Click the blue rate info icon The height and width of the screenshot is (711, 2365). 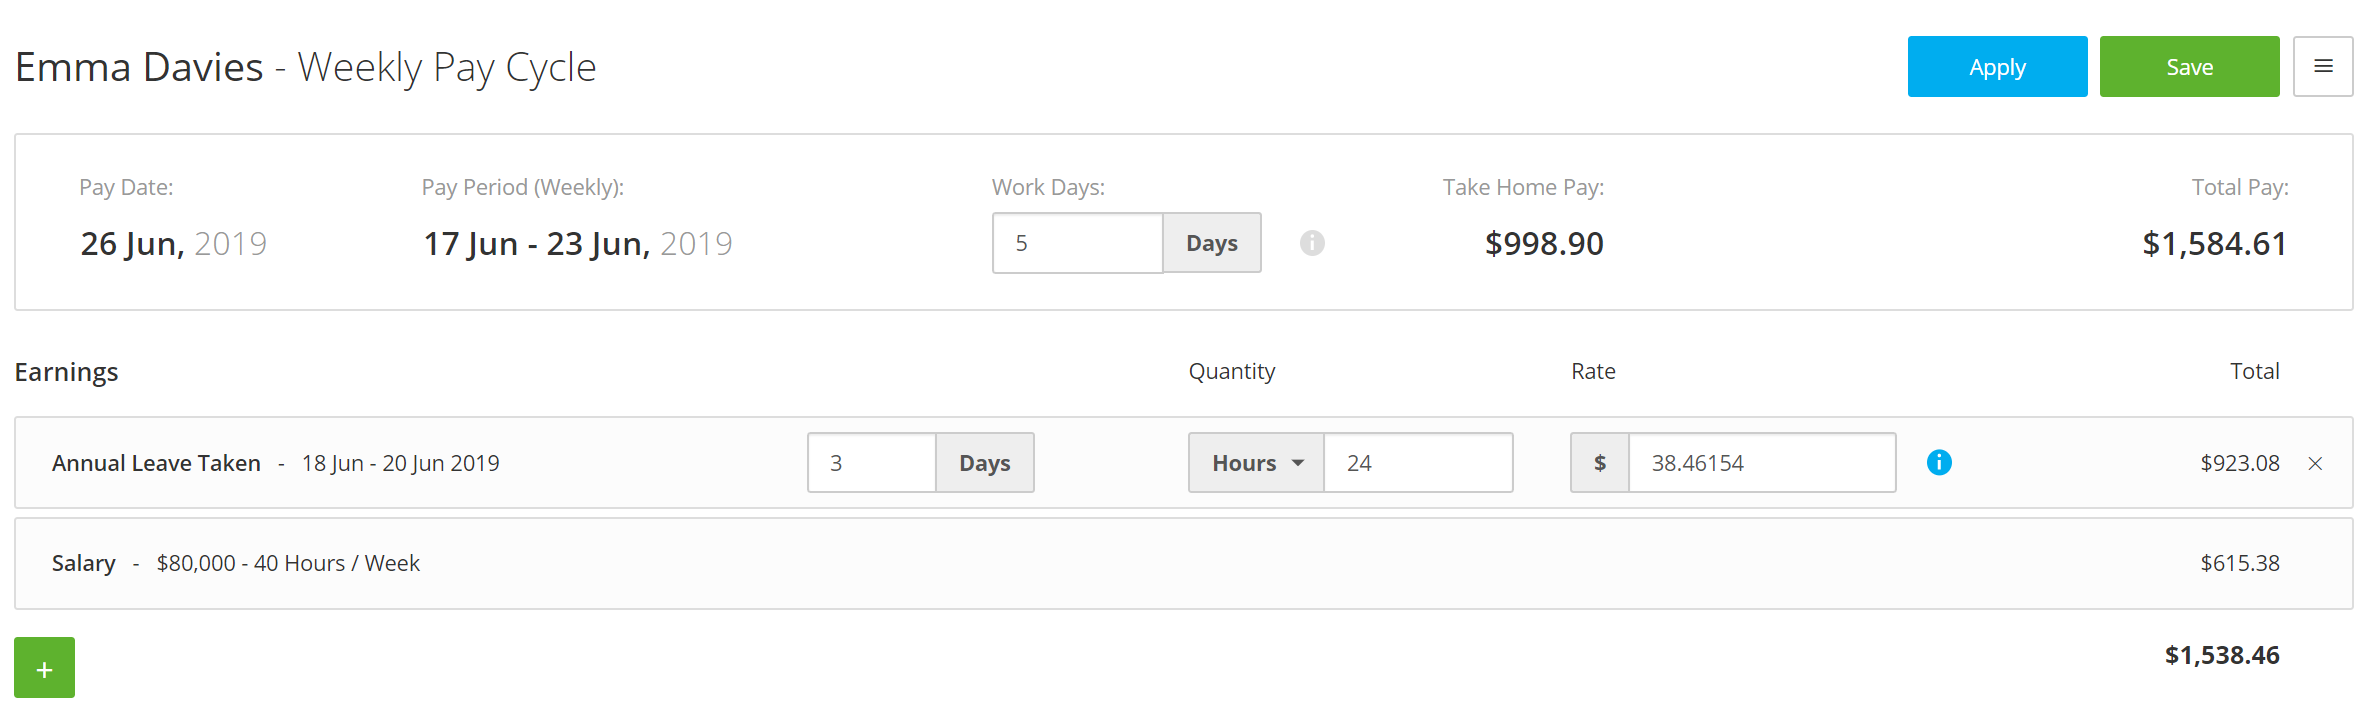[x=1939, y=462]
